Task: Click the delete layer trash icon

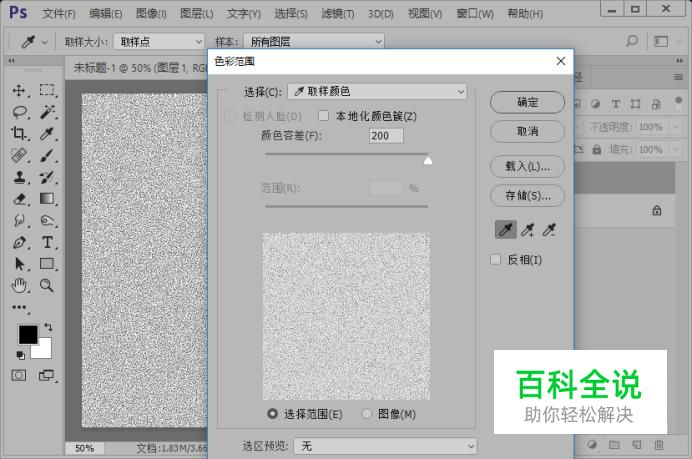Action: (658, 444)
